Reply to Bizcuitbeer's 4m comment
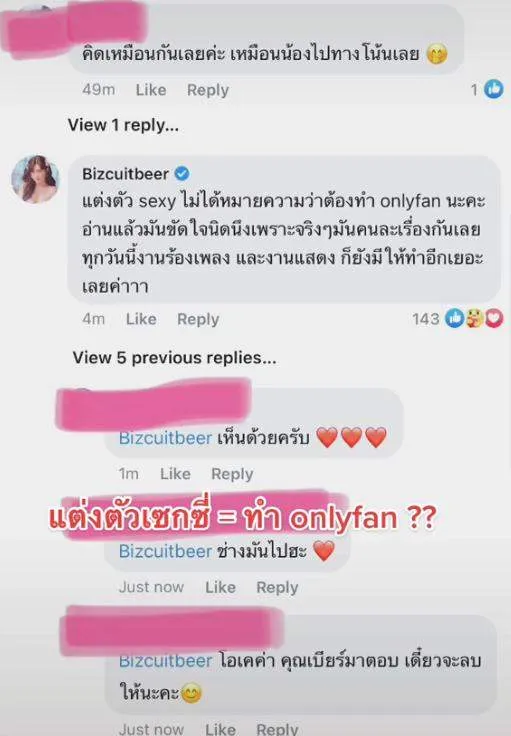 click(198, 320)
